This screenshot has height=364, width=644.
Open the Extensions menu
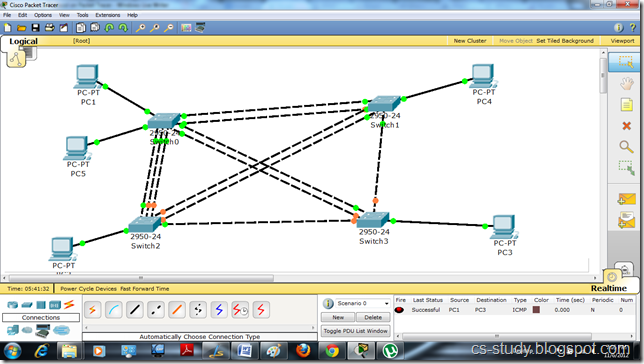coord(108,15)
